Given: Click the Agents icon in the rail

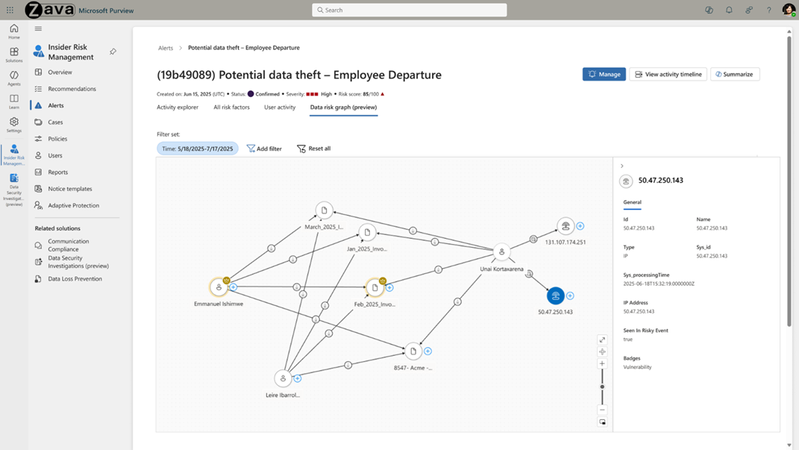Looking at the screenshot, I should [x=14, y=76].
